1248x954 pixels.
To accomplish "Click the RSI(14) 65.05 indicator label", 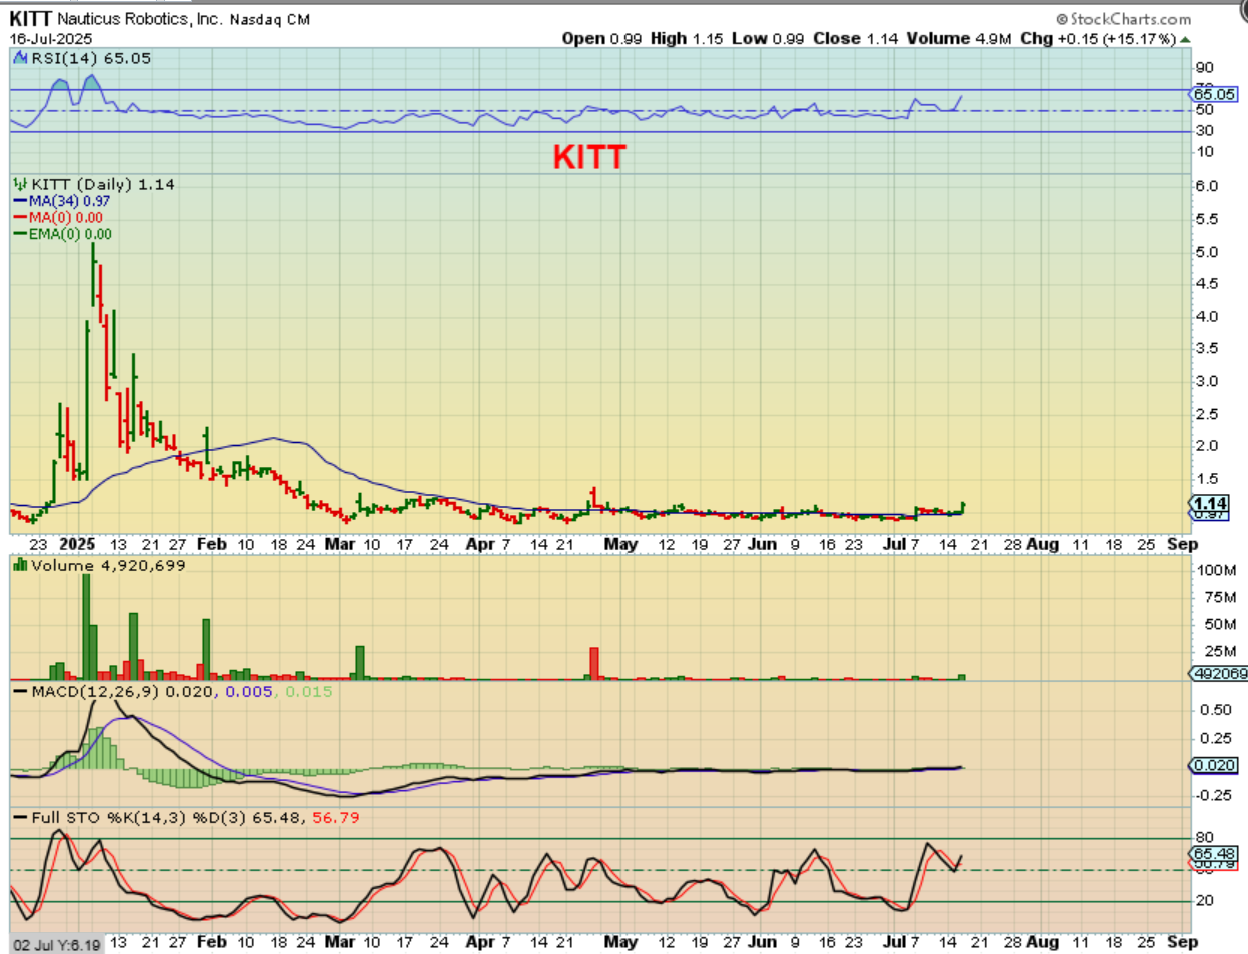I will (x=91, y=58).
